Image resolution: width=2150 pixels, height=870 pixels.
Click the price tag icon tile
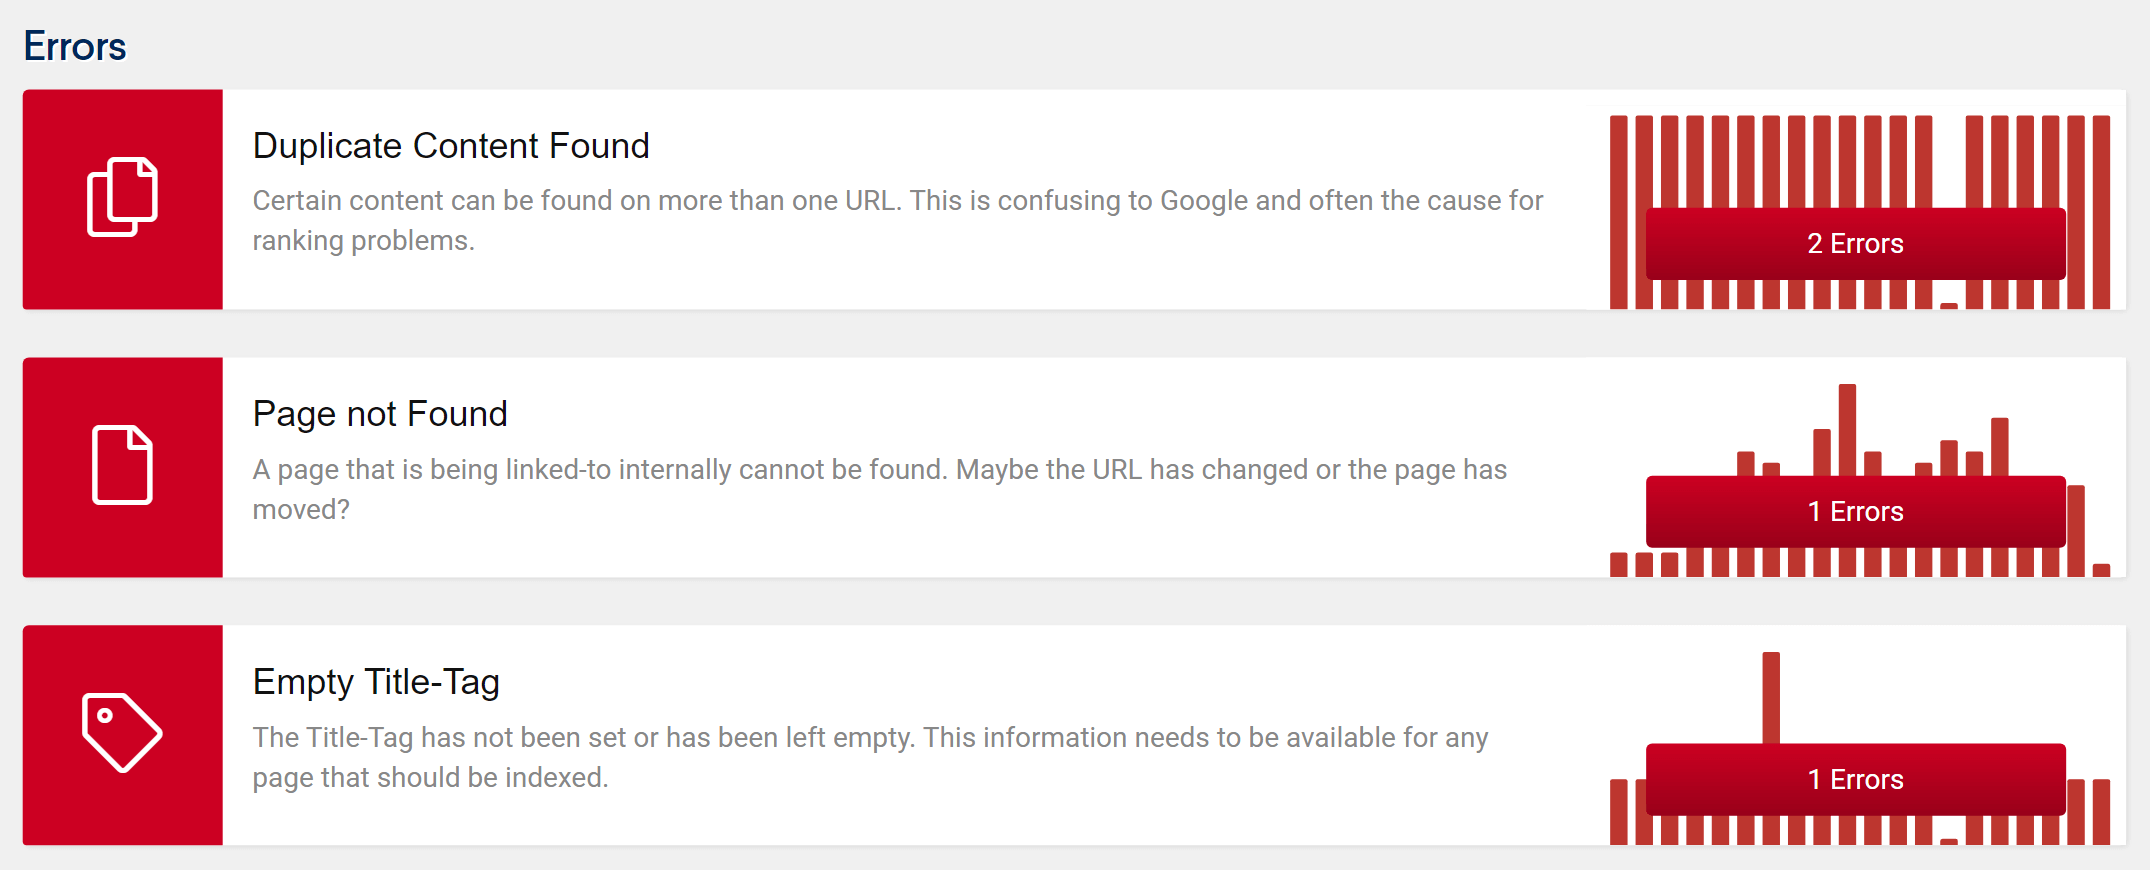[x=123, y=735]
